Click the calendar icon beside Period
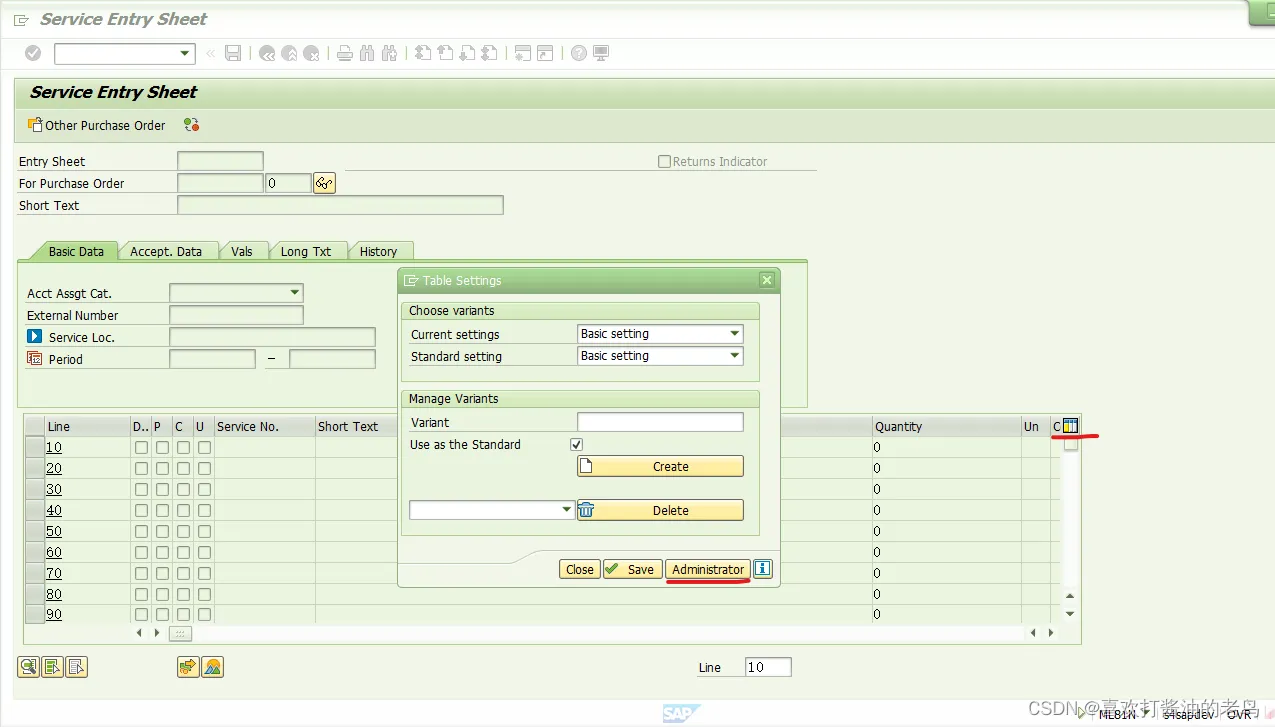 (x=35, y=359)
